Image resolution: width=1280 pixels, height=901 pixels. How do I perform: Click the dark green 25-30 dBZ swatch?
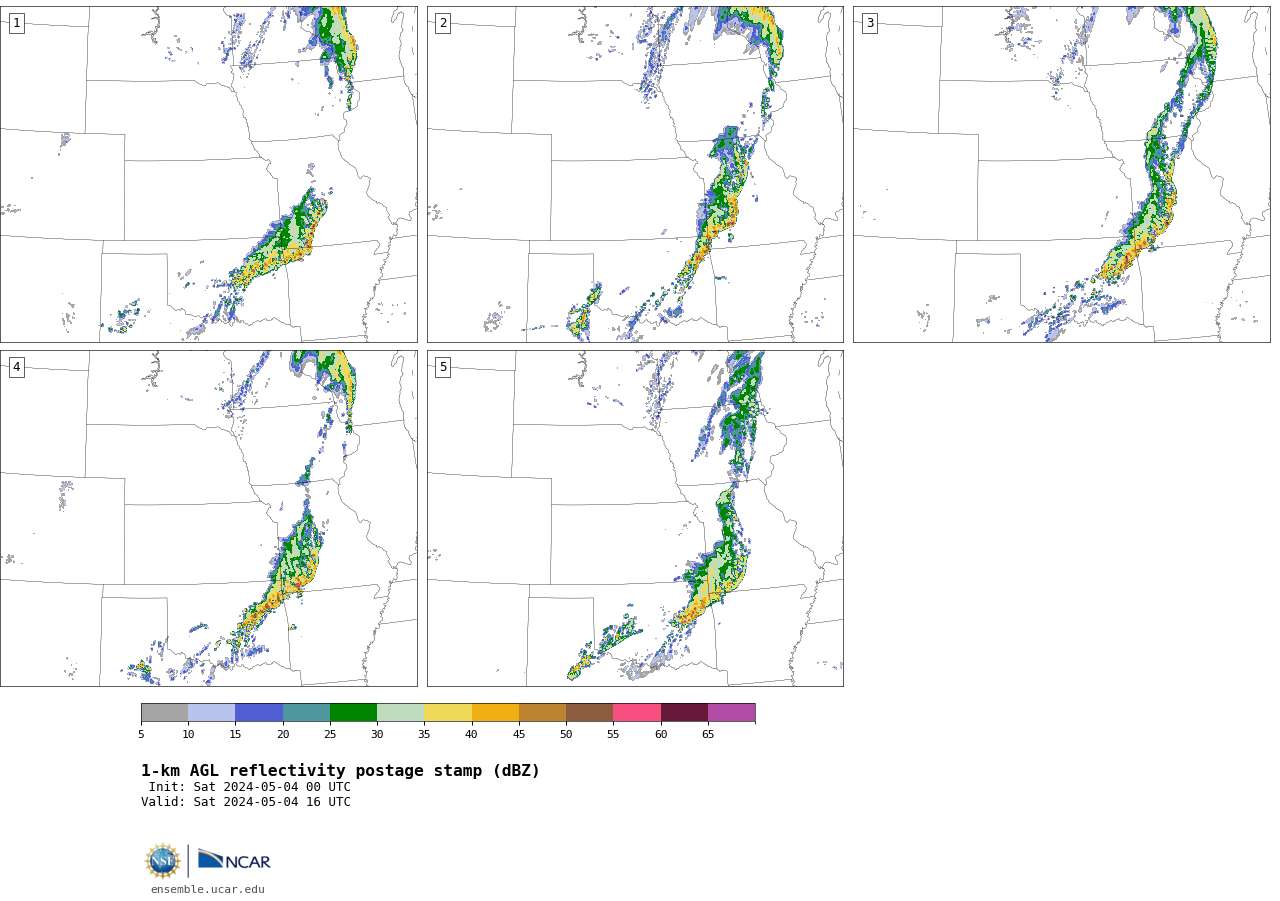353,712
